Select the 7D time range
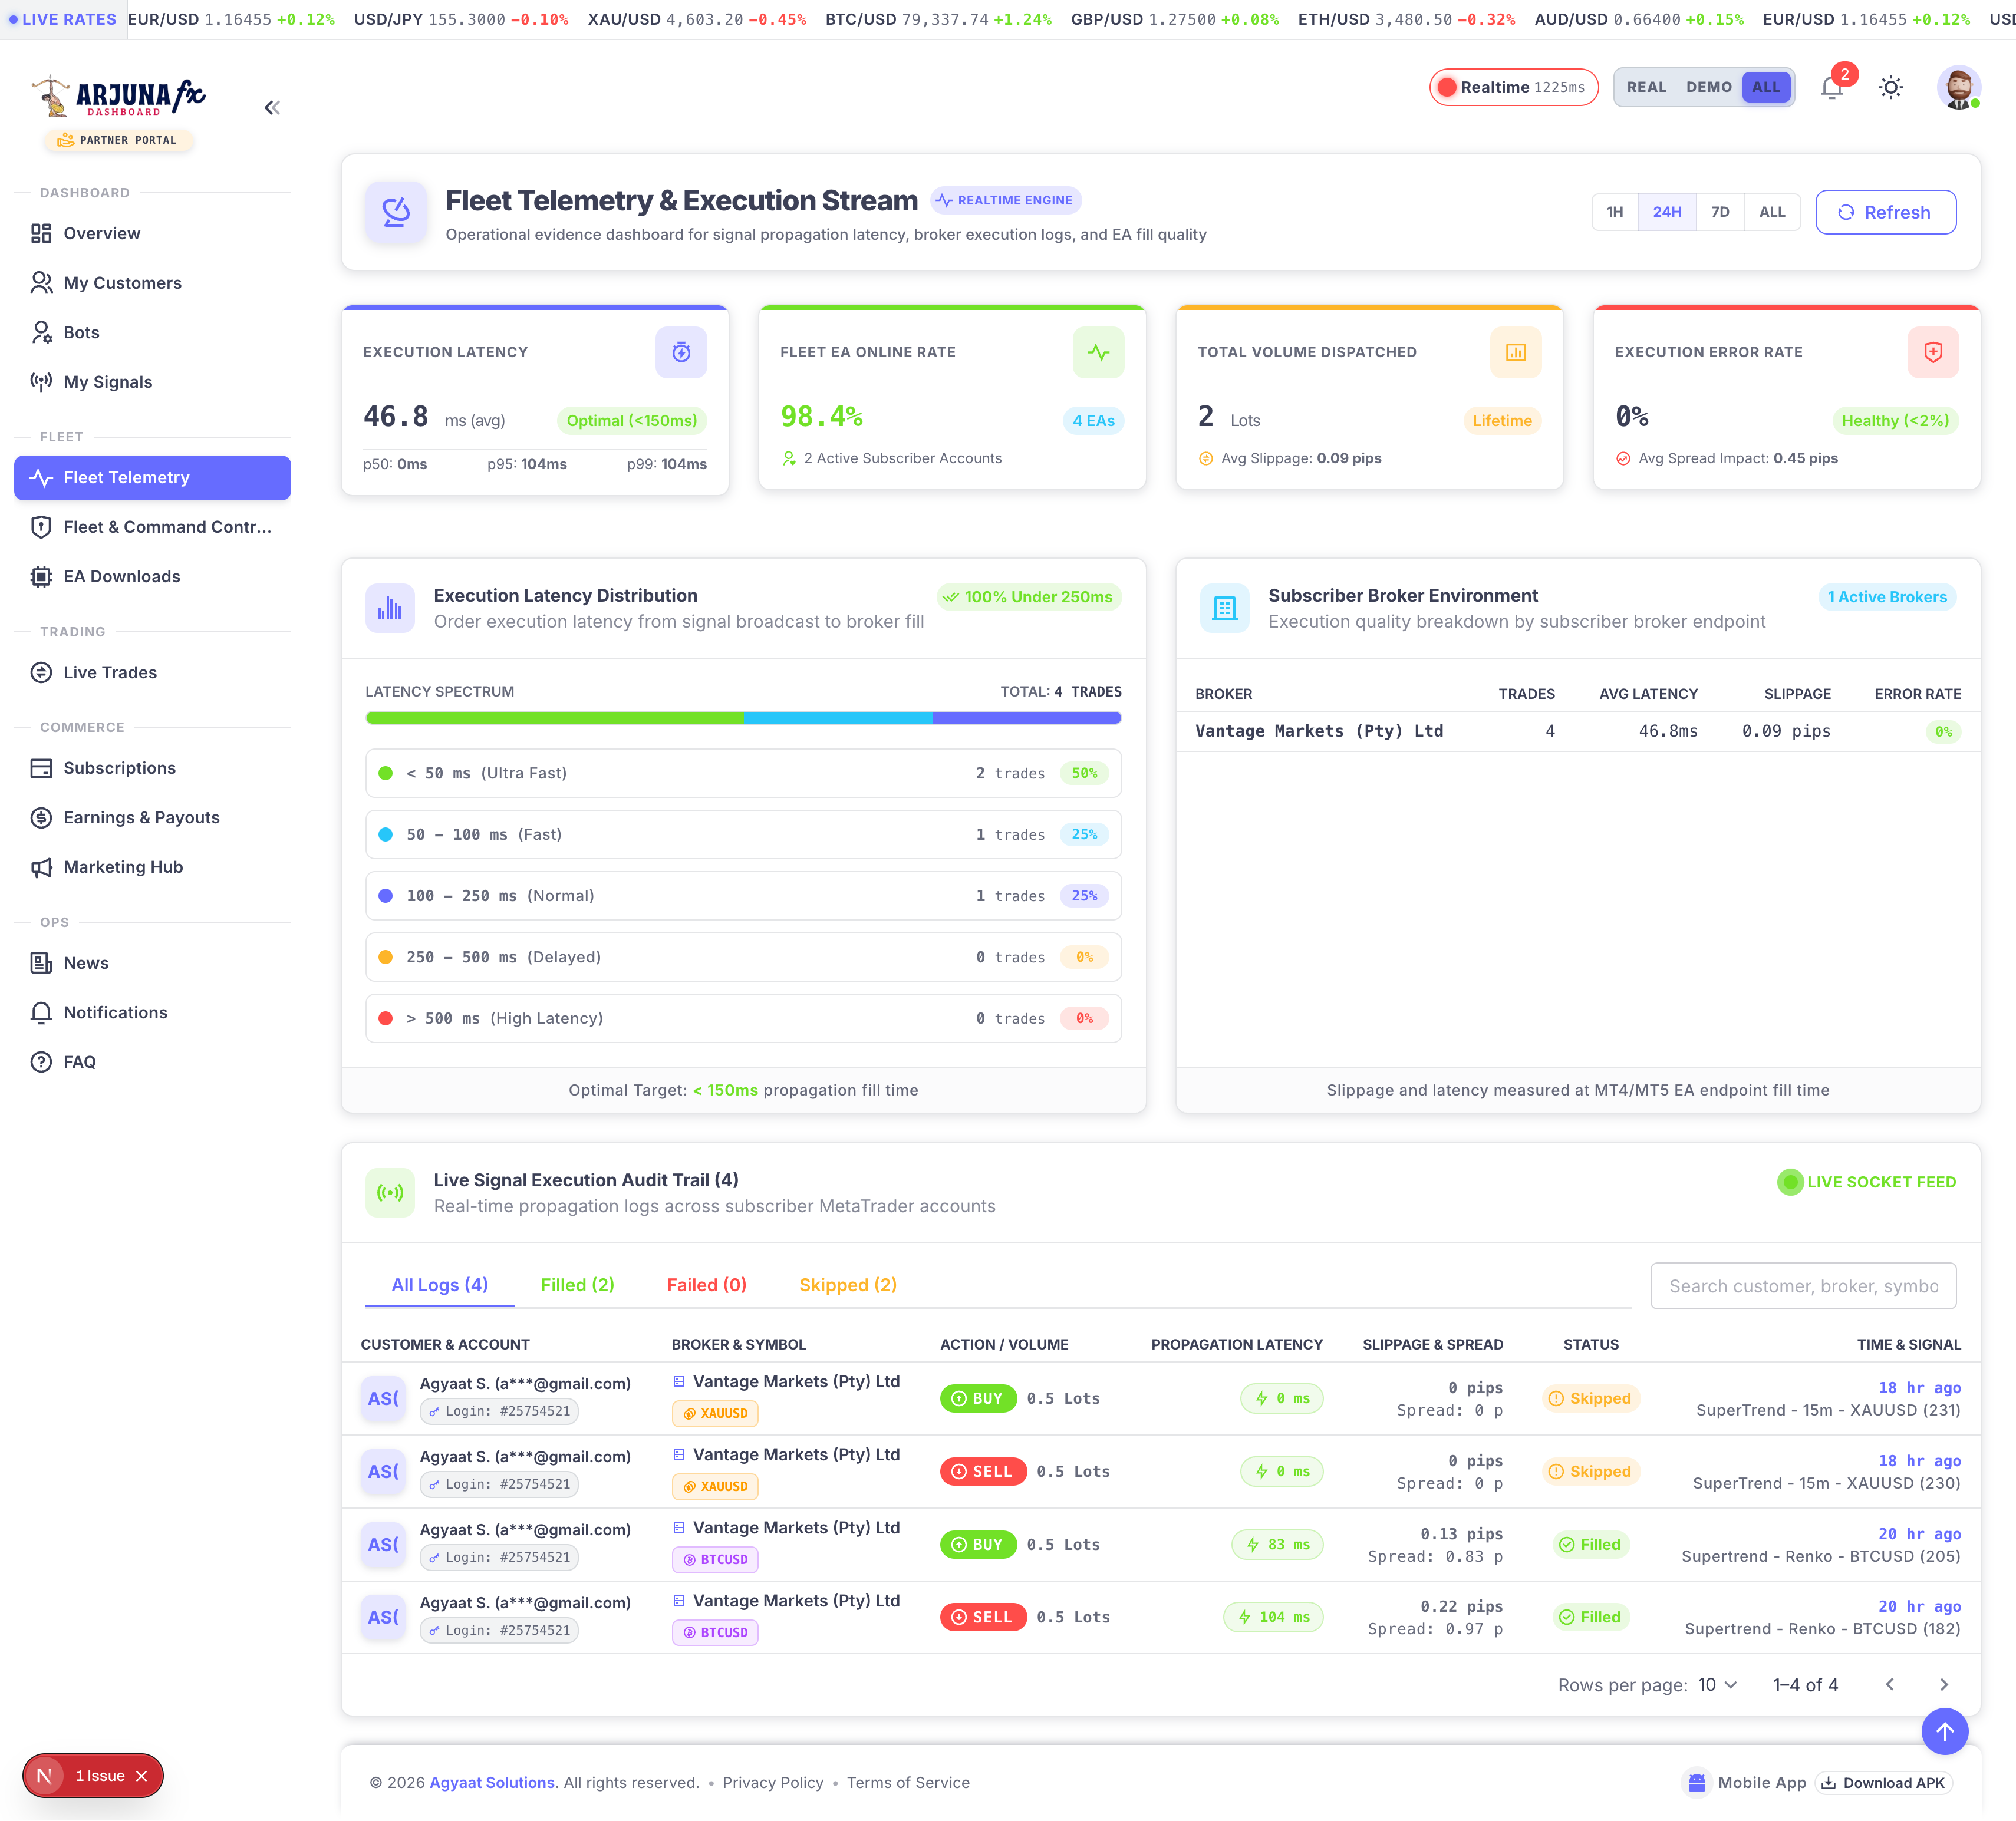Image resolution: width=2016 pixels, height=1821 pixels. (1719, 212)
